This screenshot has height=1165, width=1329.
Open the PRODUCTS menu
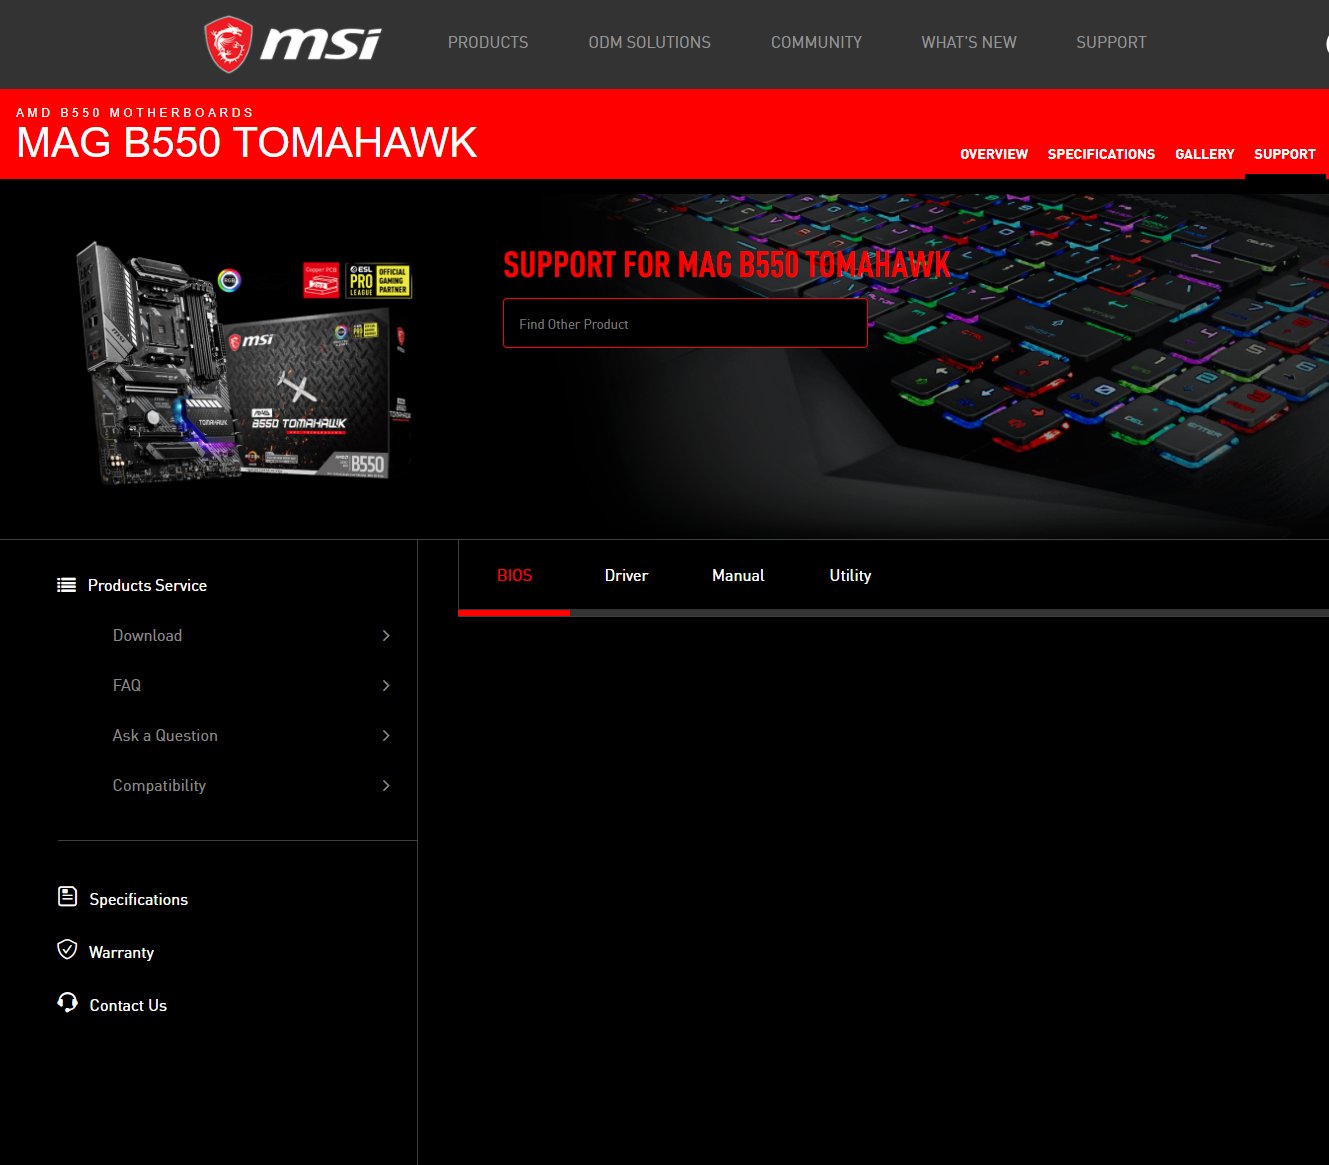488,43
